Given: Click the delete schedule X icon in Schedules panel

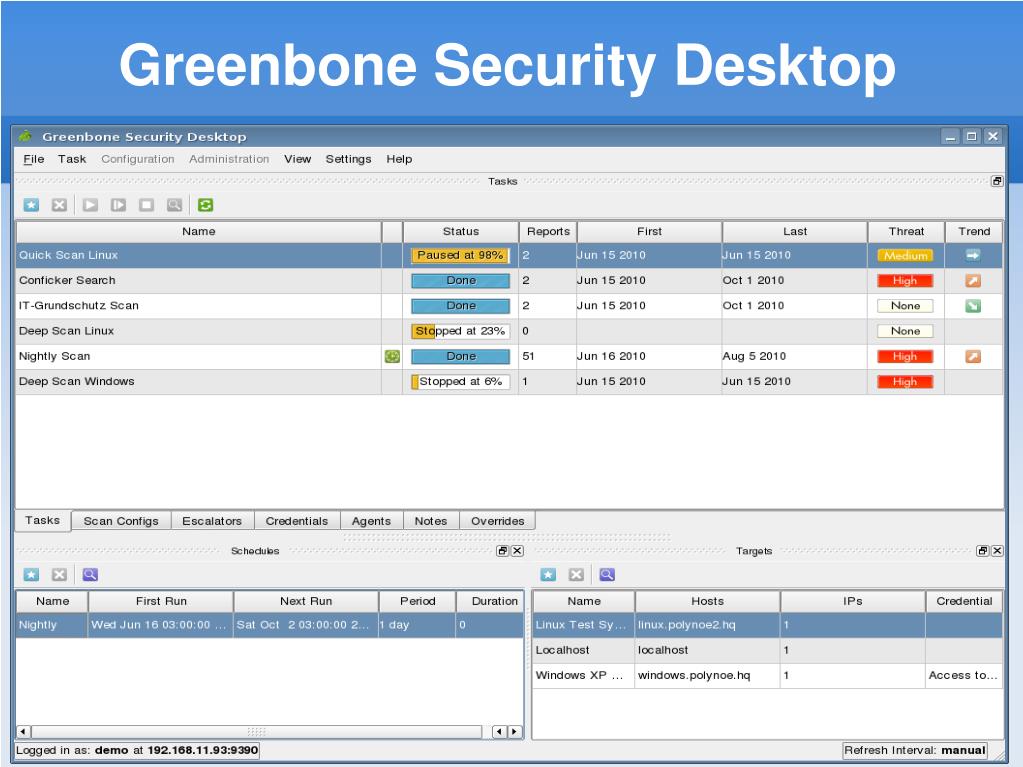Looking at the screenshot, I should point(59,575).
